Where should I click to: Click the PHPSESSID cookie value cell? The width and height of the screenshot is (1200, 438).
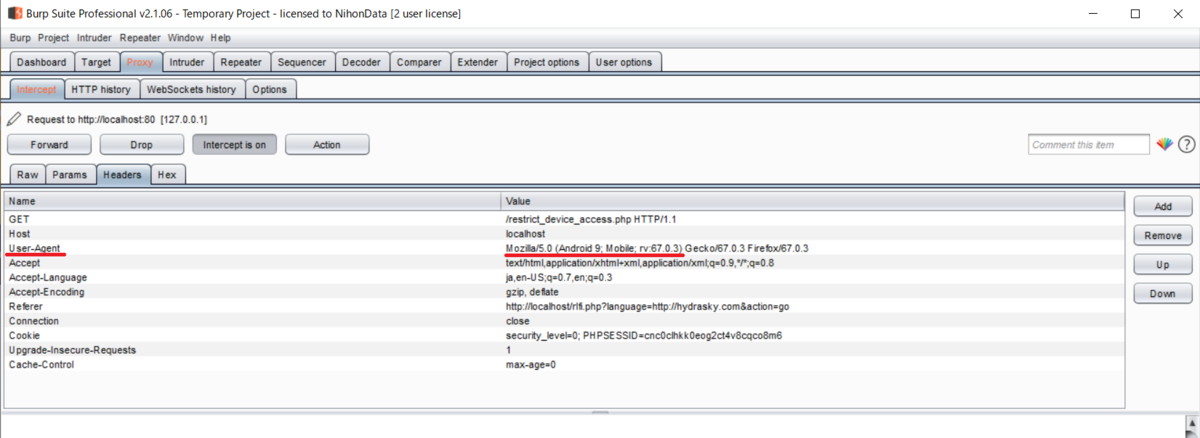[x=644, y=336]
